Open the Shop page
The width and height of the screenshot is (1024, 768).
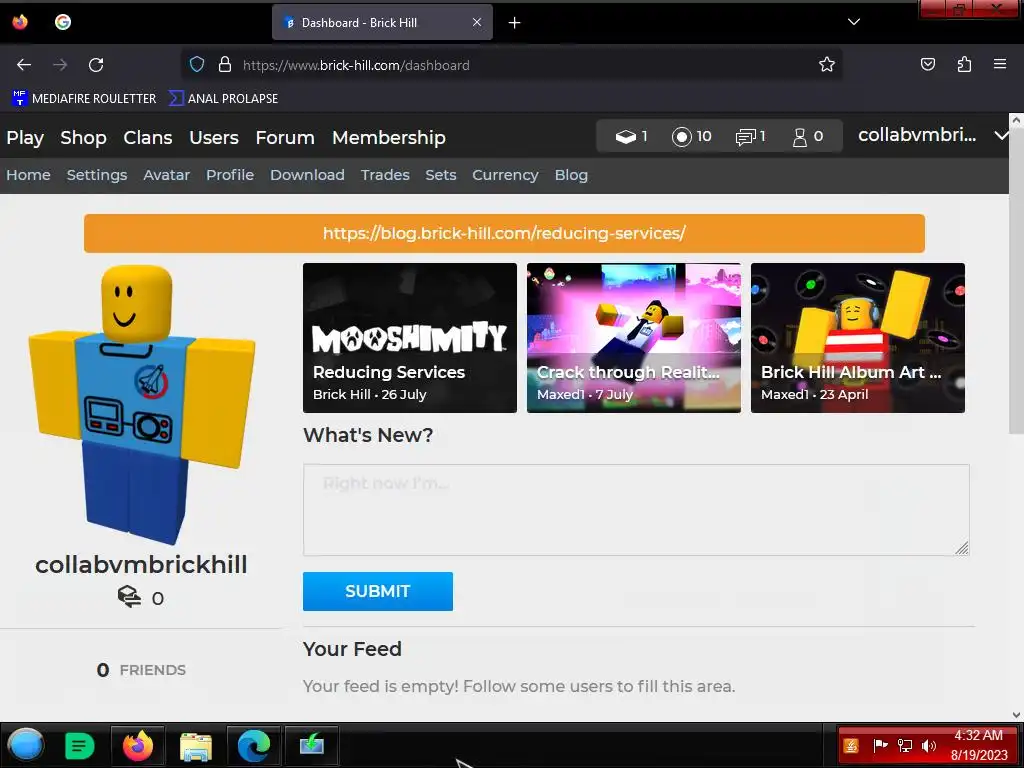84,138
